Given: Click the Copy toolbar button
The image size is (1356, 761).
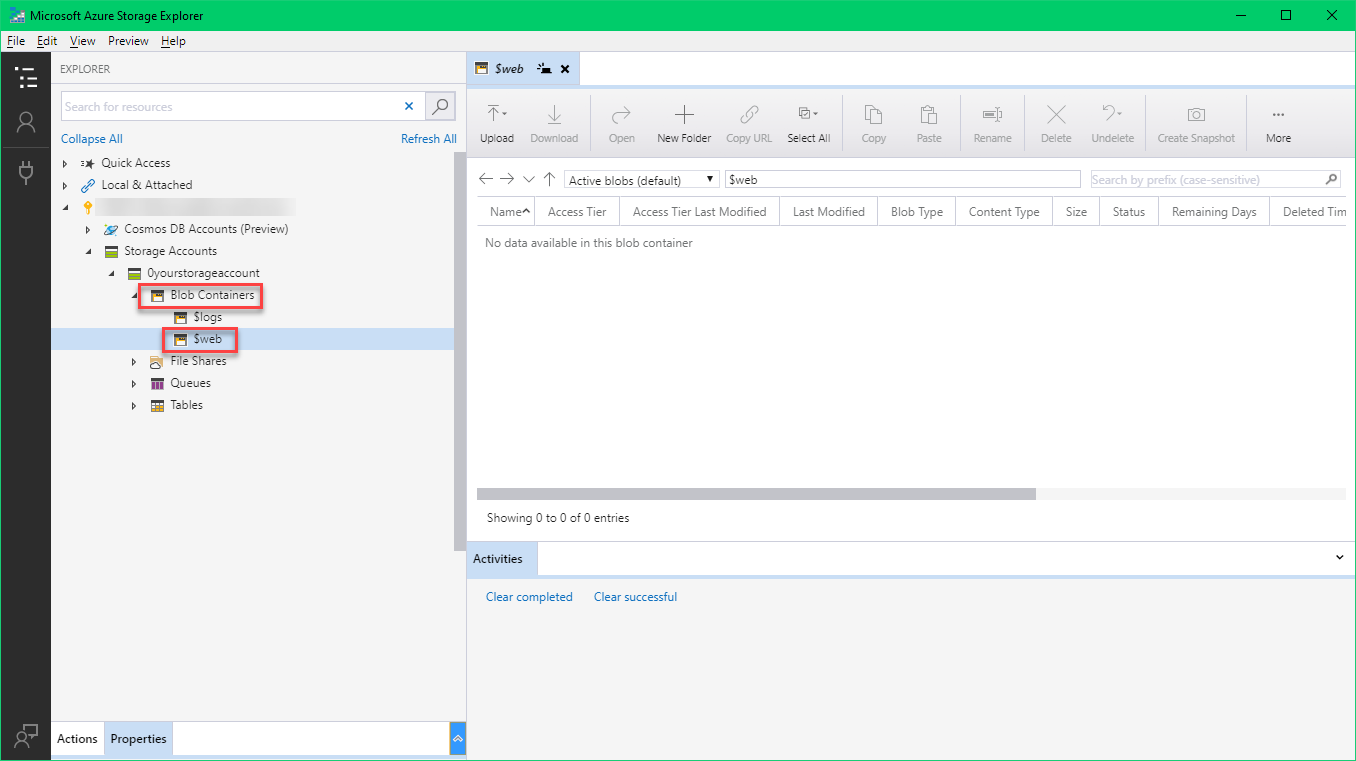Looking at the screenshot, I should (x=874, y=124).
